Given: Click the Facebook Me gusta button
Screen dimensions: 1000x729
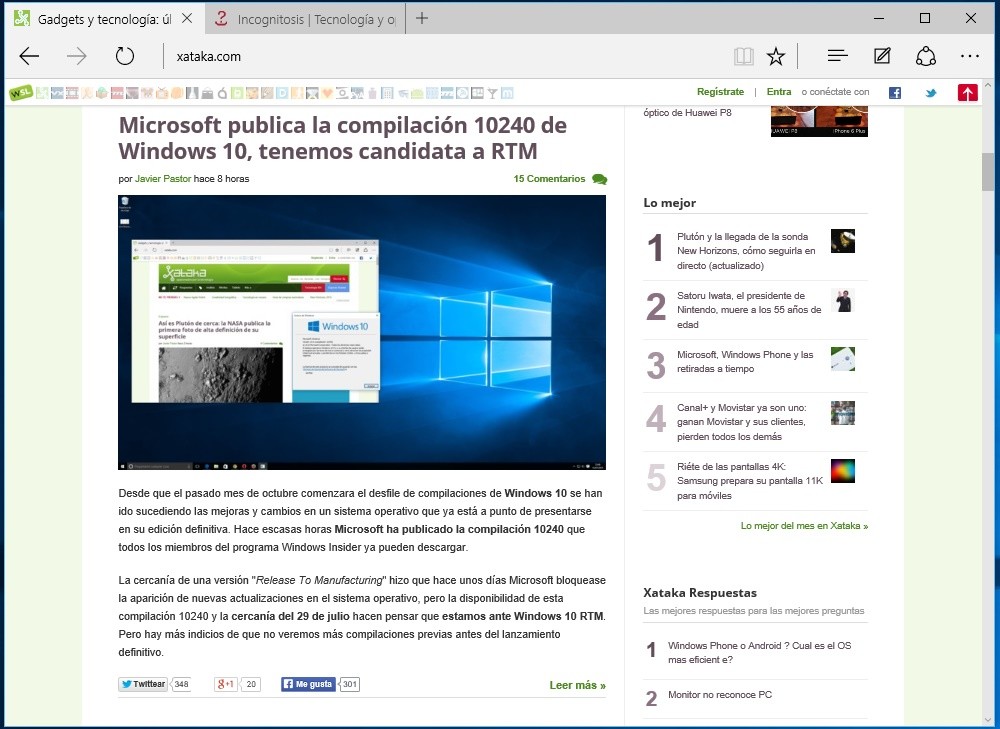Looking at the screenshot, I should 308,684.
